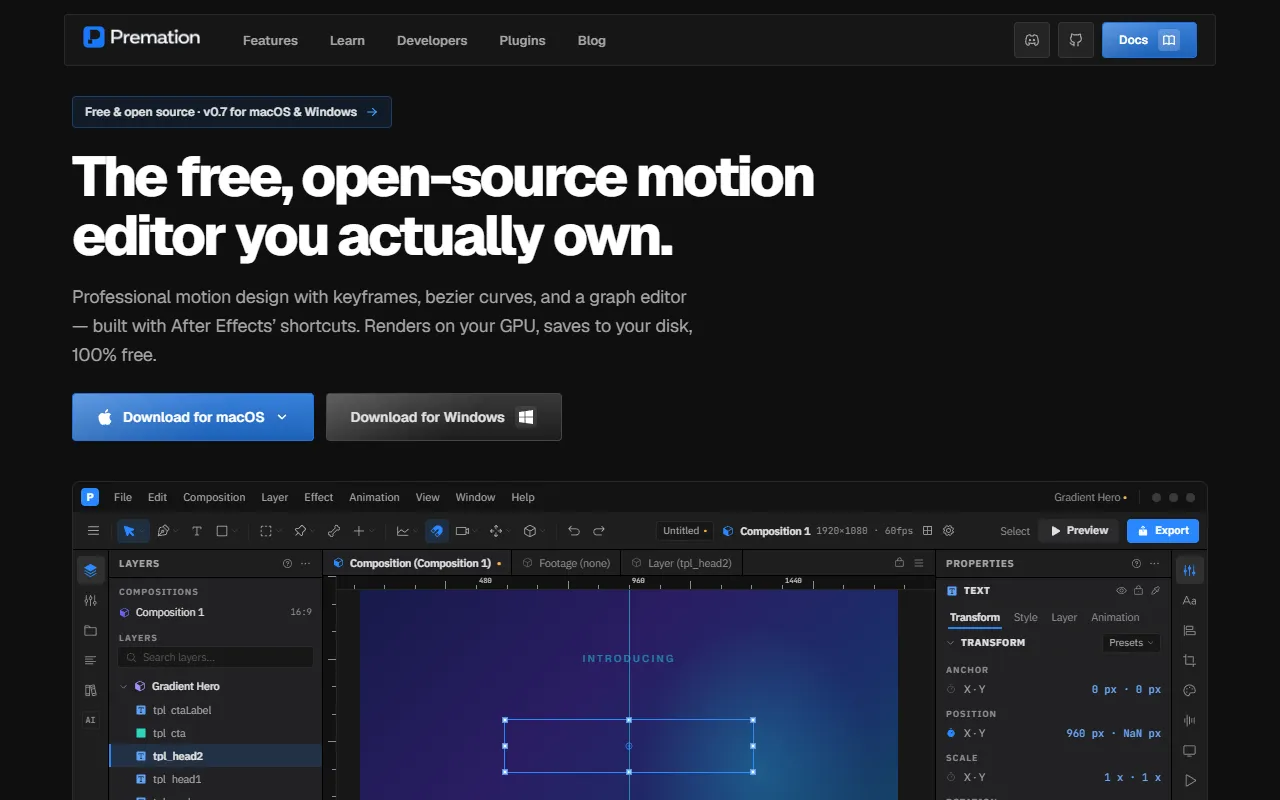The width and height of the screenshot is (1280, 800).
Task: Open the audio waveform icon in right sidebar
Action: tap(1189, 720)
